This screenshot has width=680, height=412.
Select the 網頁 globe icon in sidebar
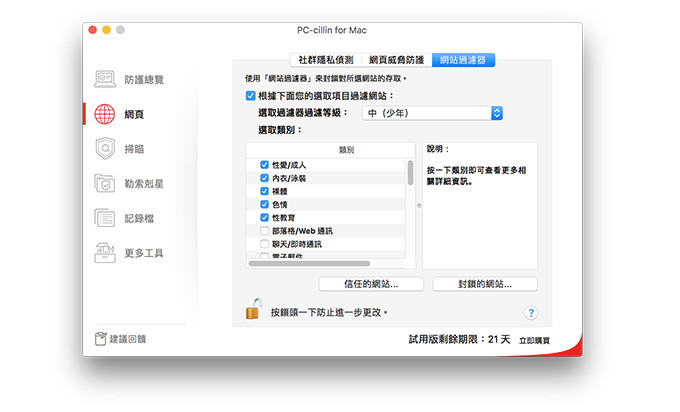point(106,114)
